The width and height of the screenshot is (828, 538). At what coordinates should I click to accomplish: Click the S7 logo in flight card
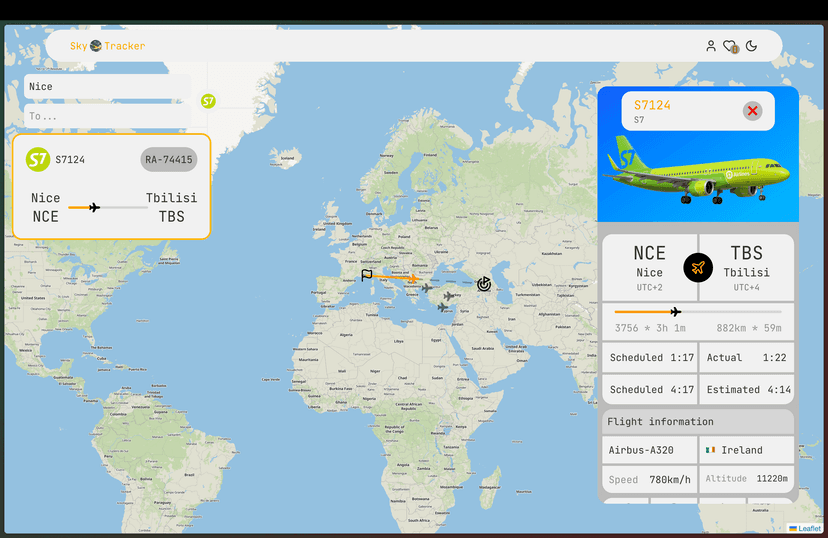point(38,159)
